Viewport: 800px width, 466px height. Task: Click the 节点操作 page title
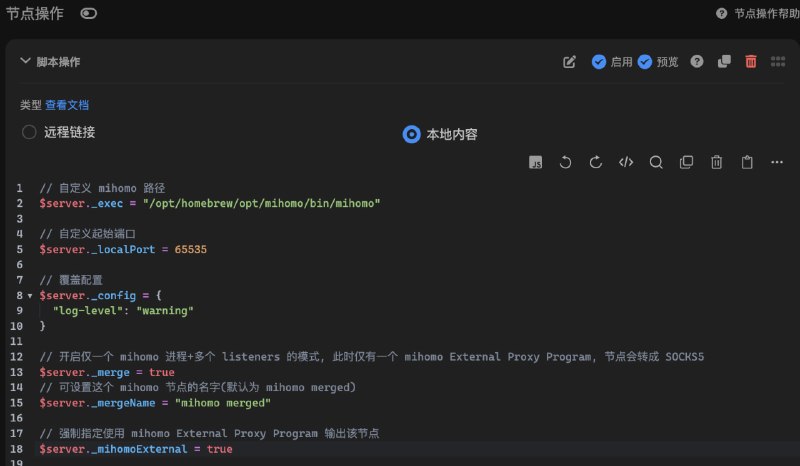point(35,14)
